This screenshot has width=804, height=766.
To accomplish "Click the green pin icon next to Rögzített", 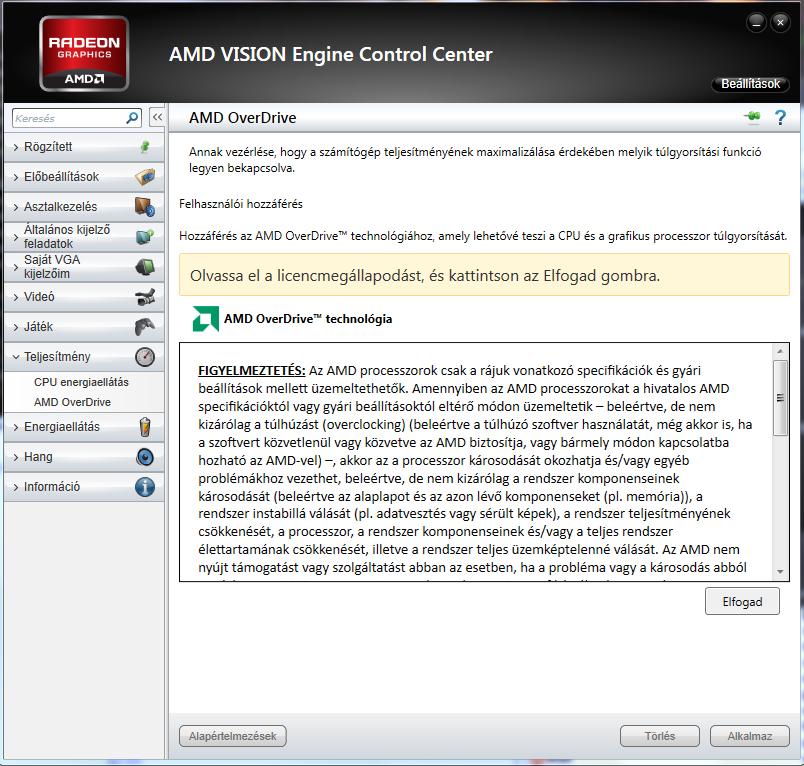I will click(x=145, y=147).
